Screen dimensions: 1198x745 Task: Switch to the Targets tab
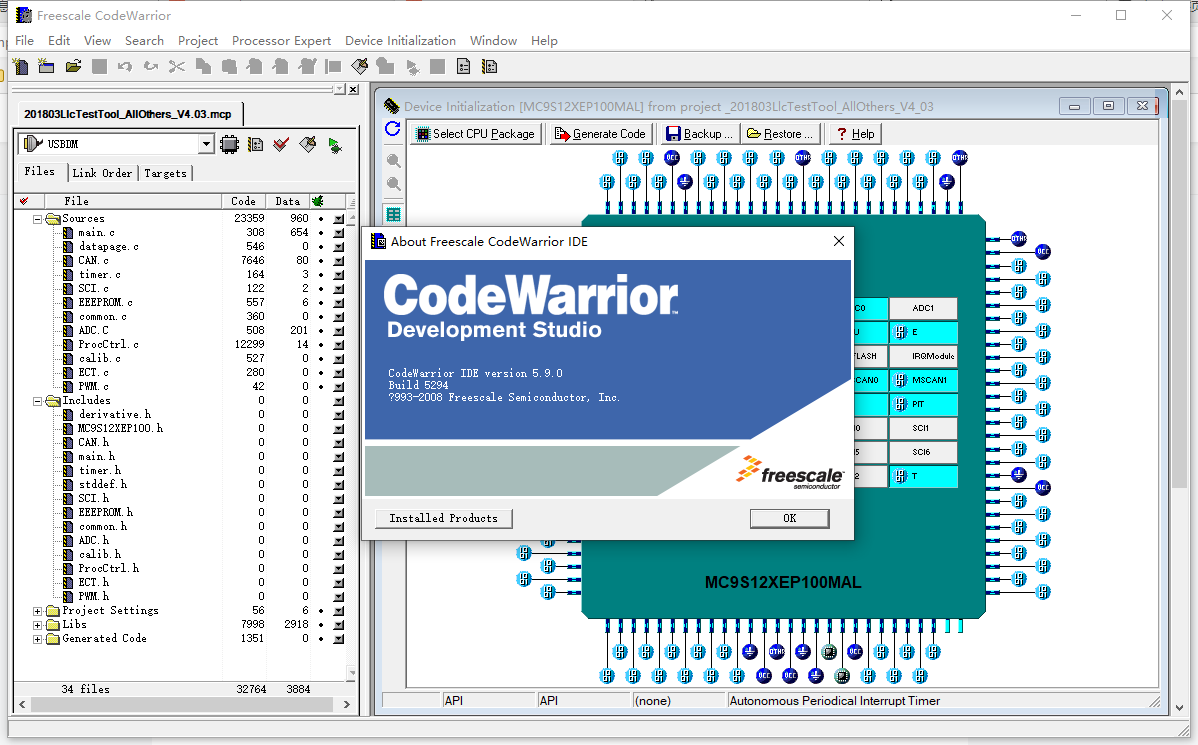click(x=164, y=172)
